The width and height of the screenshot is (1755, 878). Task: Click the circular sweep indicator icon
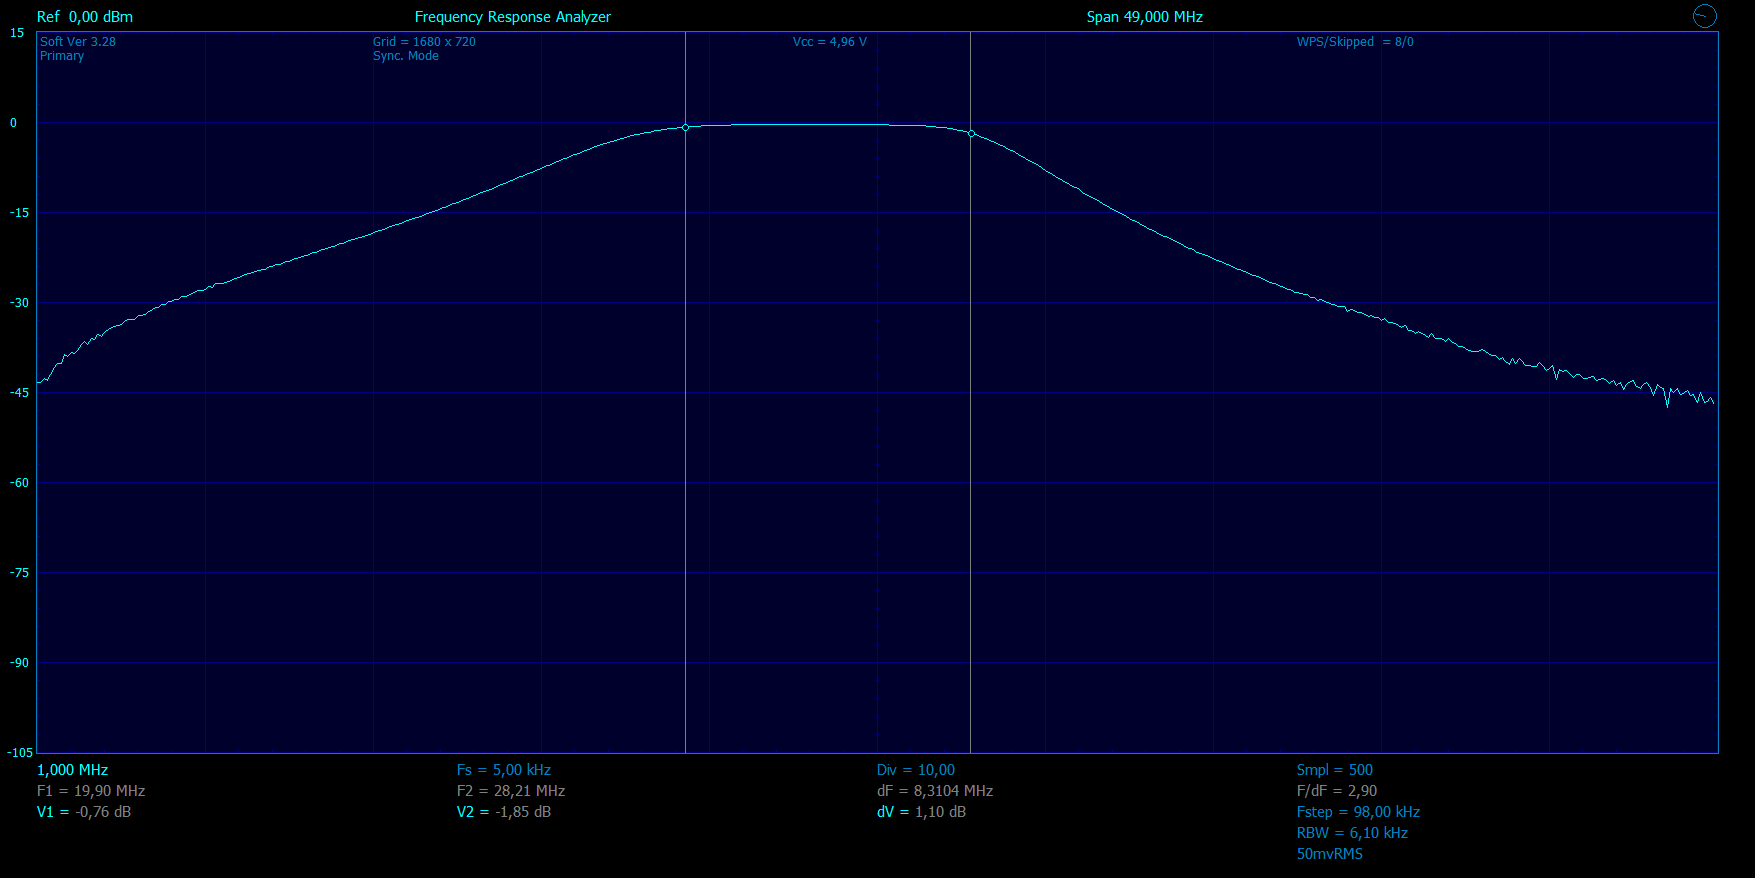click(1704, 16)
